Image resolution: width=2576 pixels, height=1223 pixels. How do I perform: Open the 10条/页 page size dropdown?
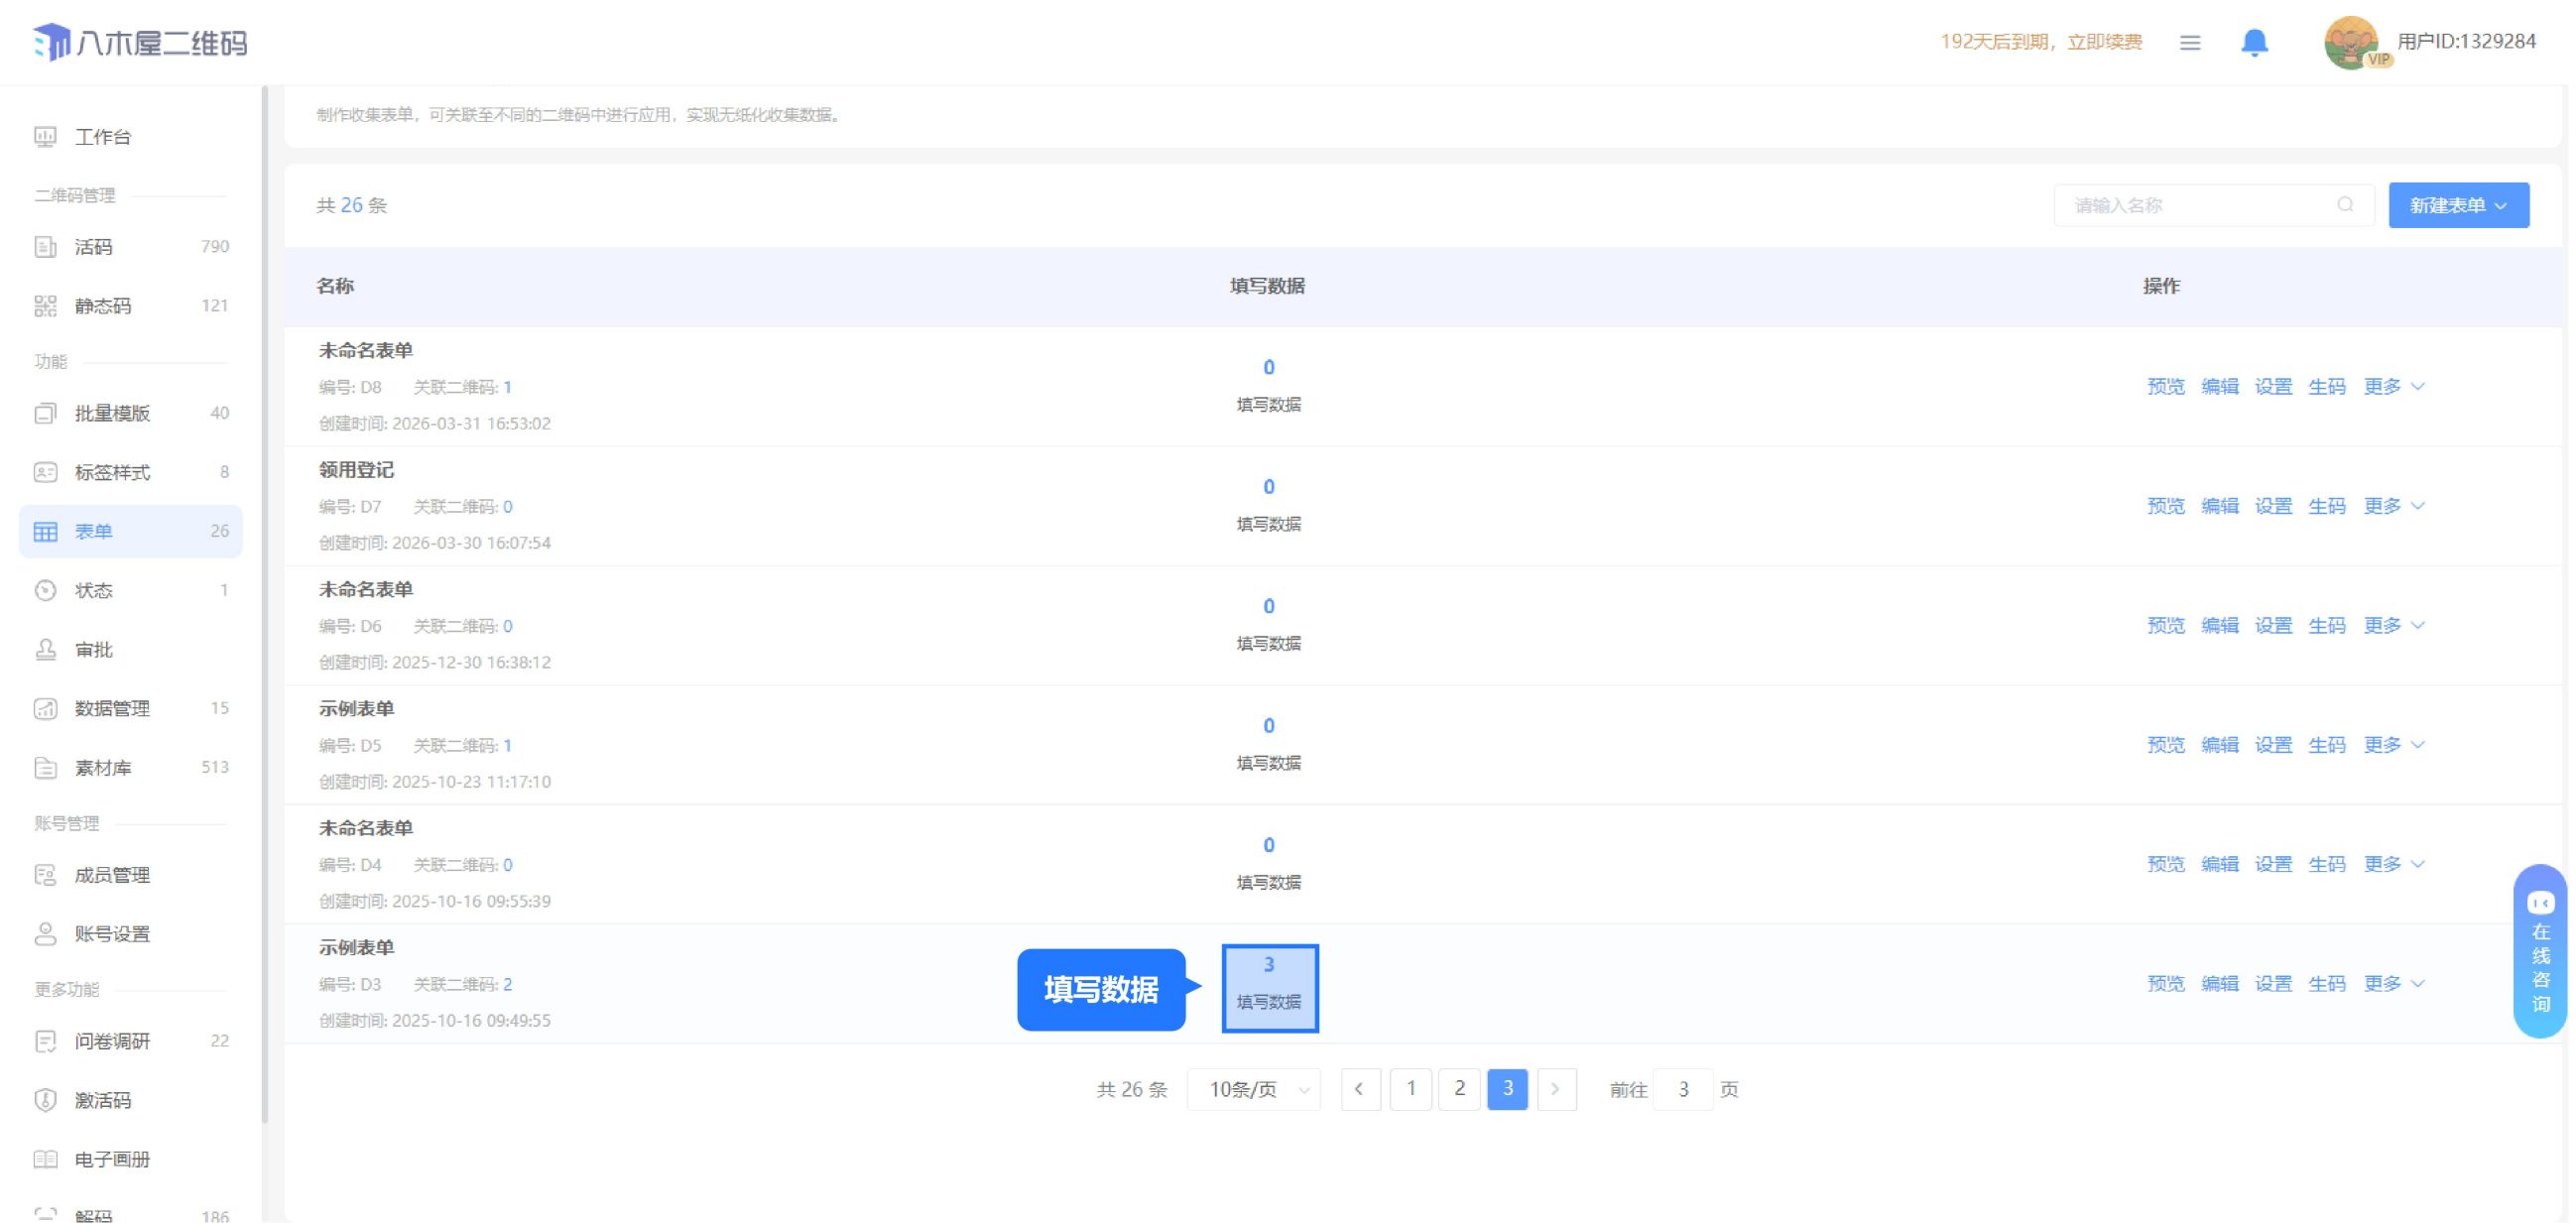[x=1253, y=1090]
